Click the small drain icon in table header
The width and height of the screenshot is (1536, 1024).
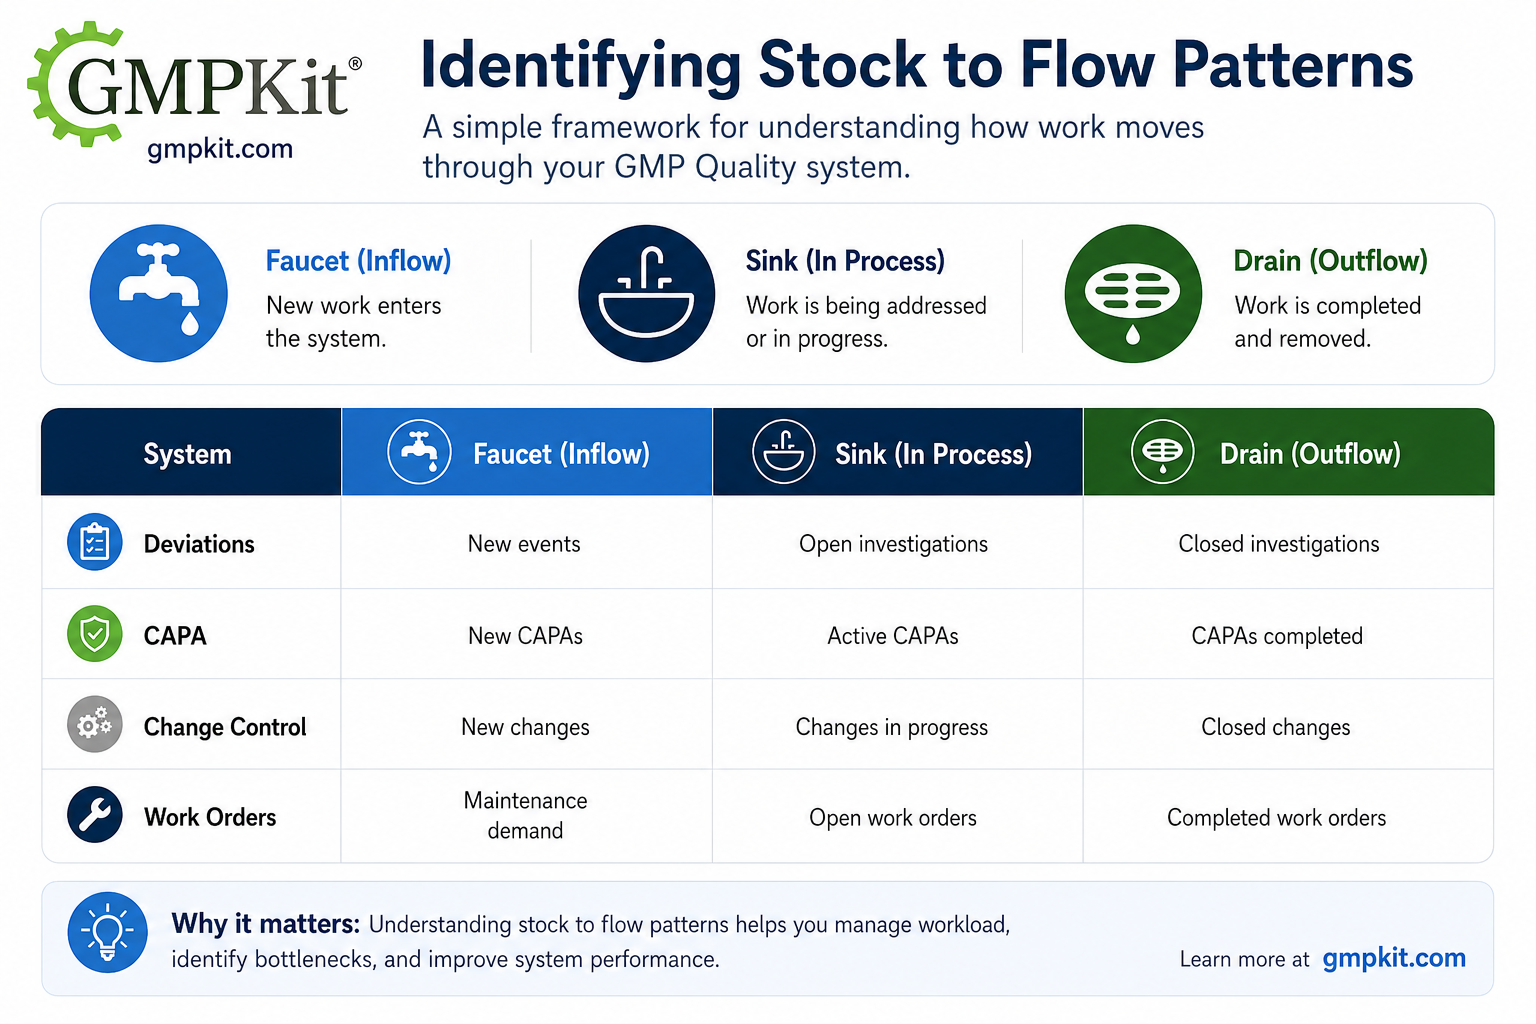point(1163,452)
